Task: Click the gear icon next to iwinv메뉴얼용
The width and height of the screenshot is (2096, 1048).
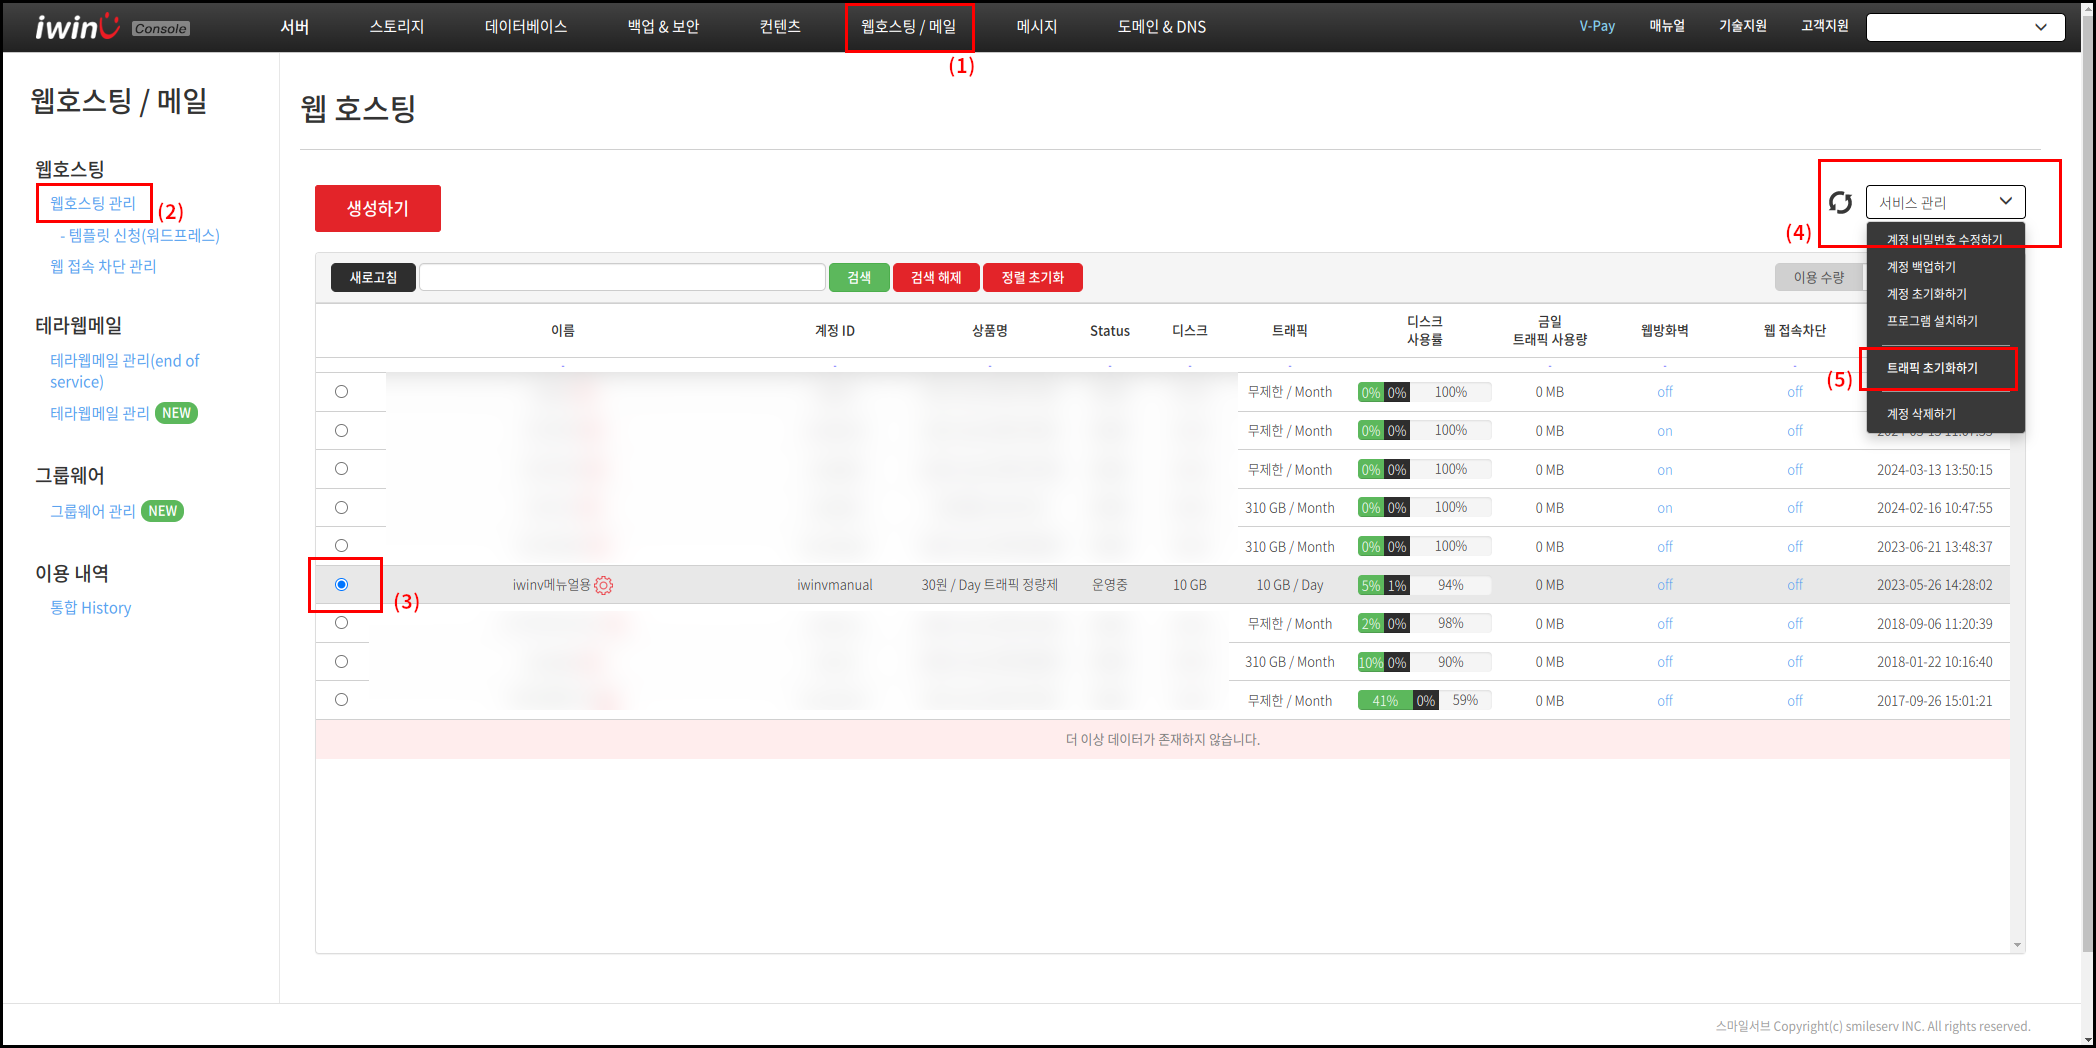Action: (x=604, y=585)
